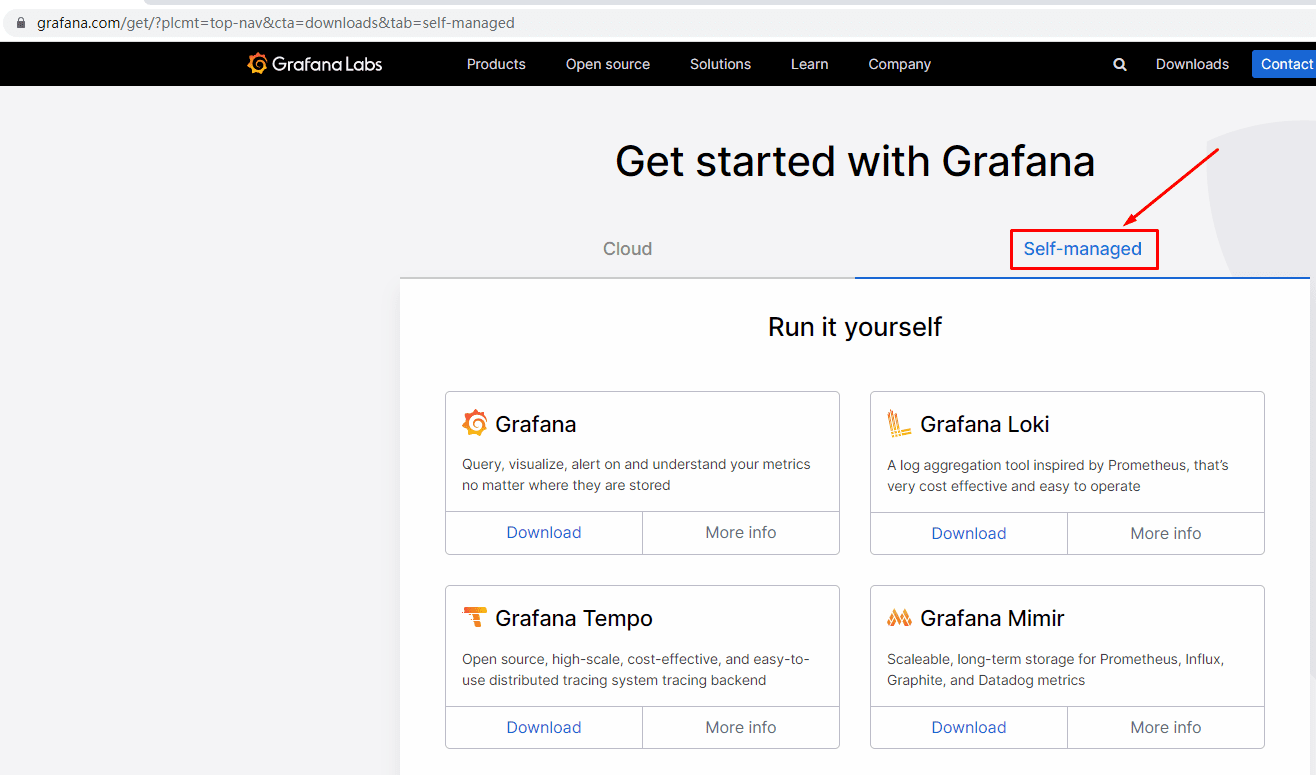This screenshot has width=1316, height=775.
Task: Click the 'Scaleable, long-term storage' description
Action: pyautogui.click(x=1056, y=670)
